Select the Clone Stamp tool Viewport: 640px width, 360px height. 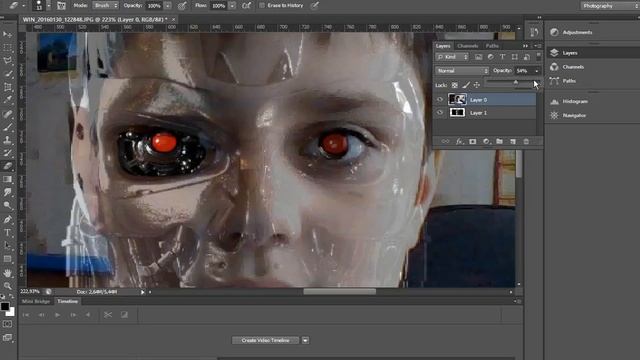(x=7, y=140)
